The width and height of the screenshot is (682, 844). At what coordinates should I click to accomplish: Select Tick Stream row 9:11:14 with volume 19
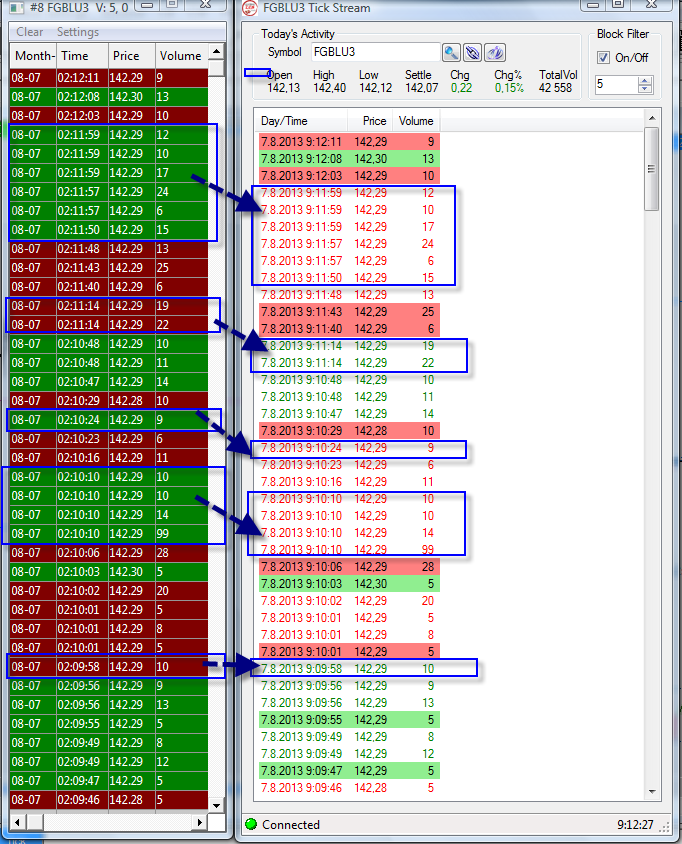349,346
